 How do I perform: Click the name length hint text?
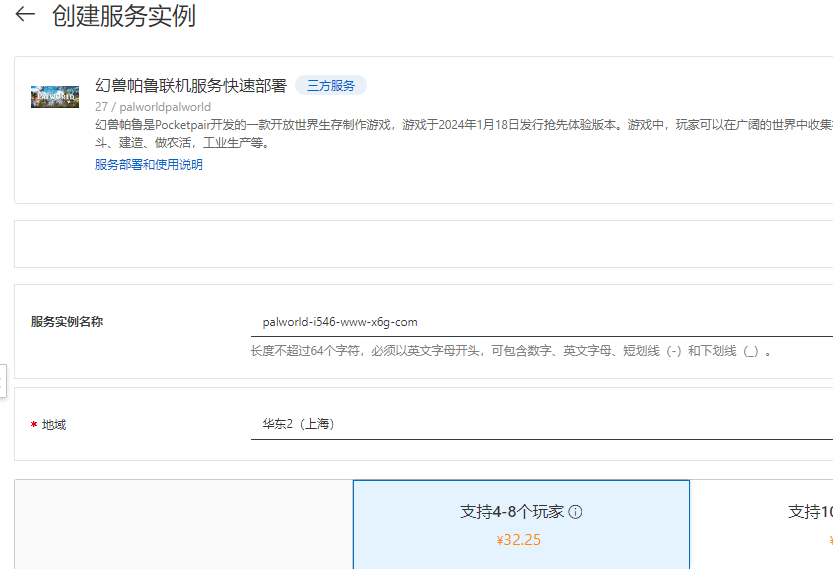(510, 351)
